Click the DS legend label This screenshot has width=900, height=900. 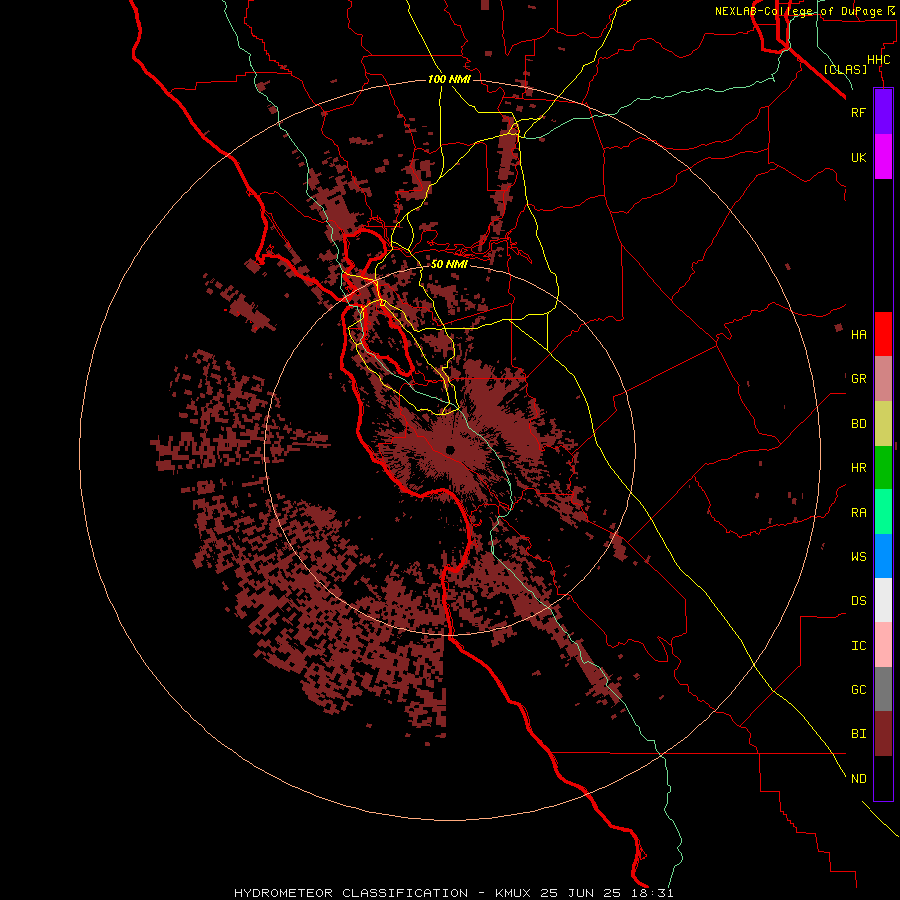click(858, 601)
